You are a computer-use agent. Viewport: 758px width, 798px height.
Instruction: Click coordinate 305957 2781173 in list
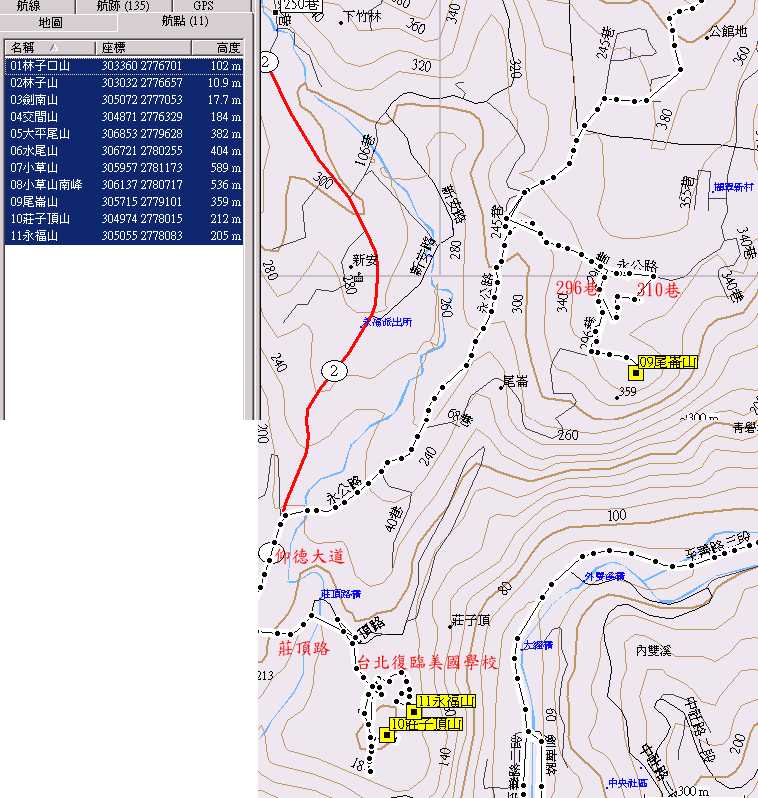pos(142,167)
